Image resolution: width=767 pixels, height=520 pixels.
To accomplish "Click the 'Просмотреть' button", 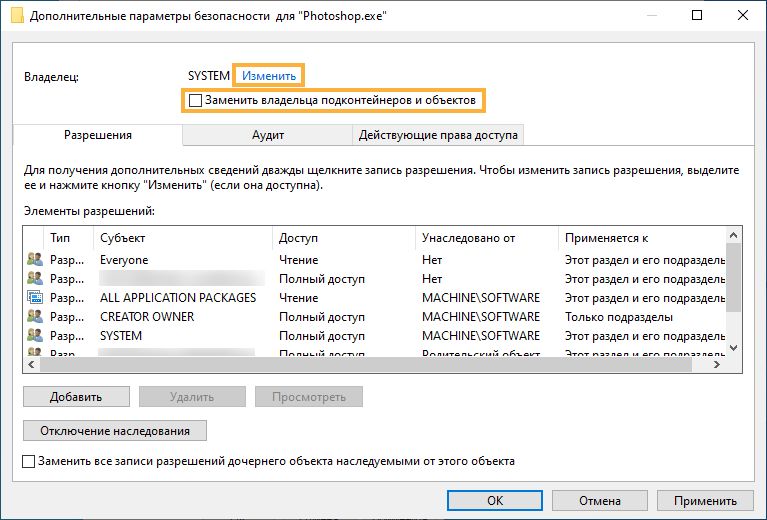I will coord(309,396).
